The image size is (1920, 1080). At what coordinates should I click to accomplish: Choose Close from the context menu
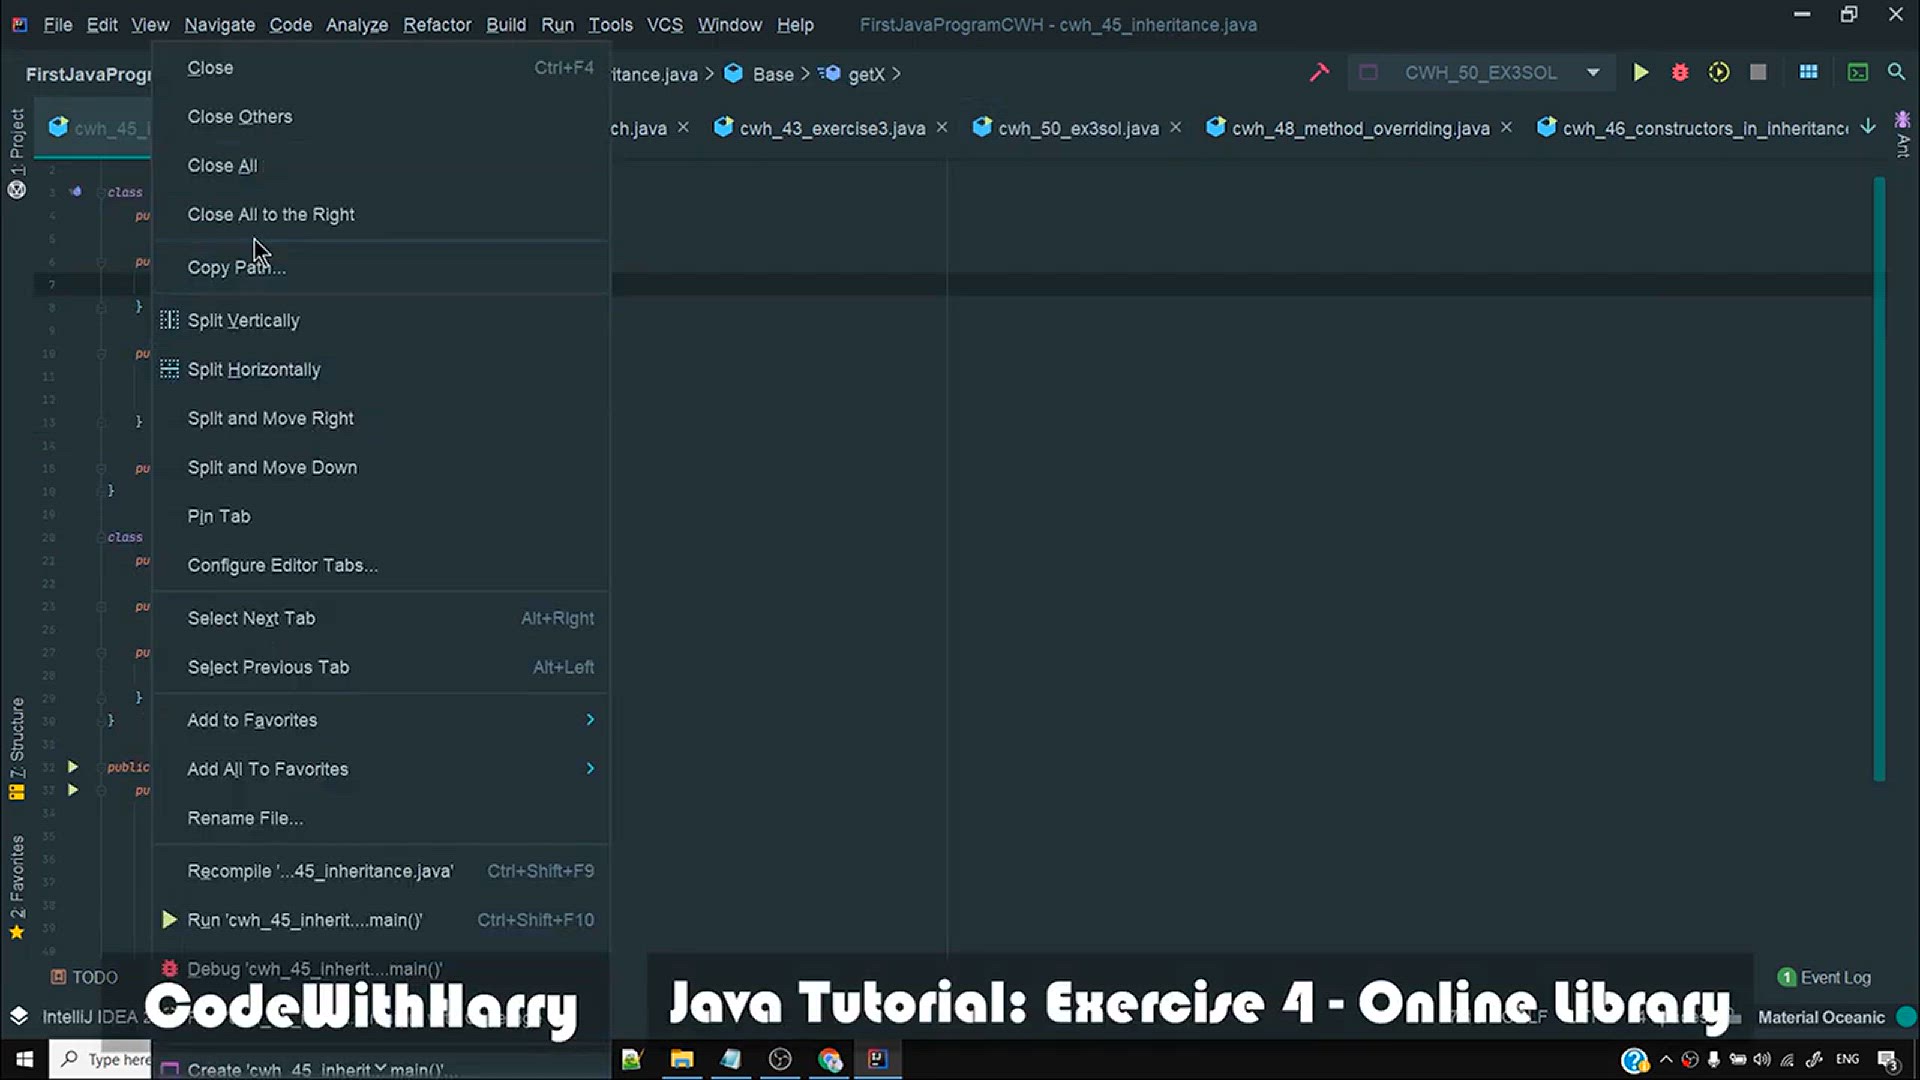click(x=381, y=68)
